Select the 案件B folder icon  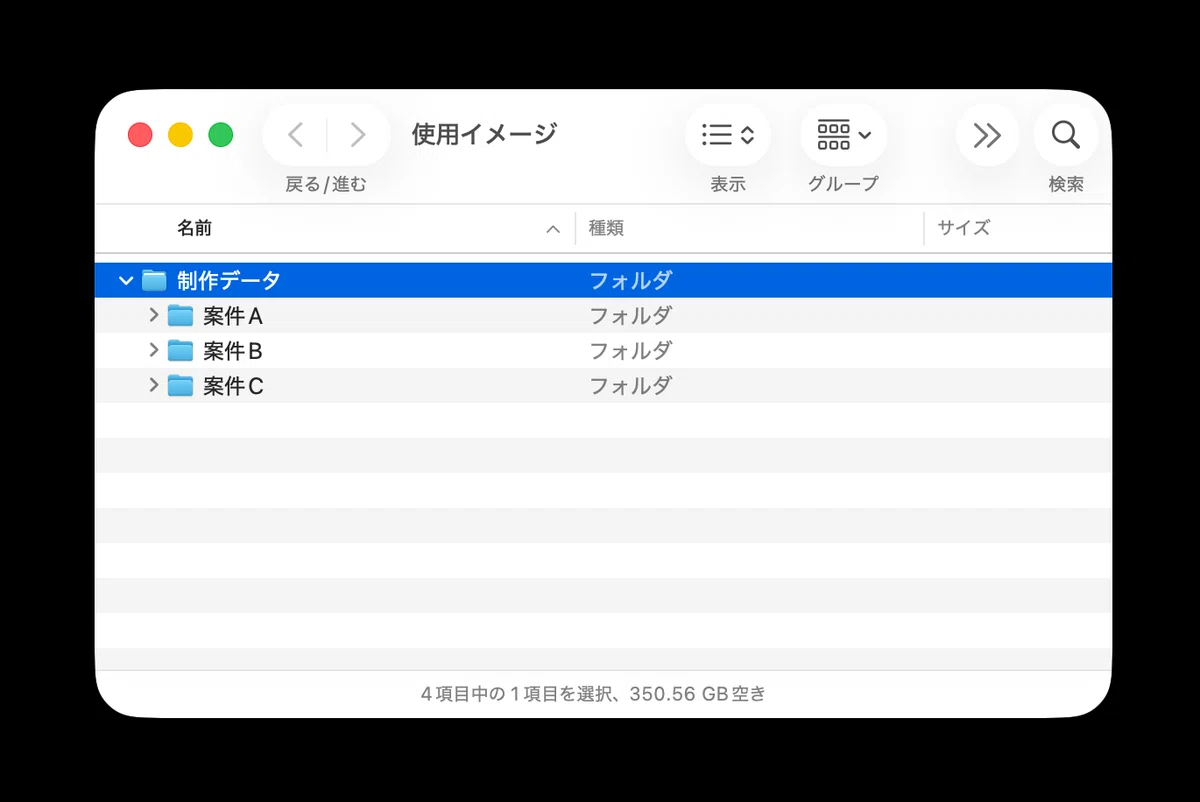(180, 351)
